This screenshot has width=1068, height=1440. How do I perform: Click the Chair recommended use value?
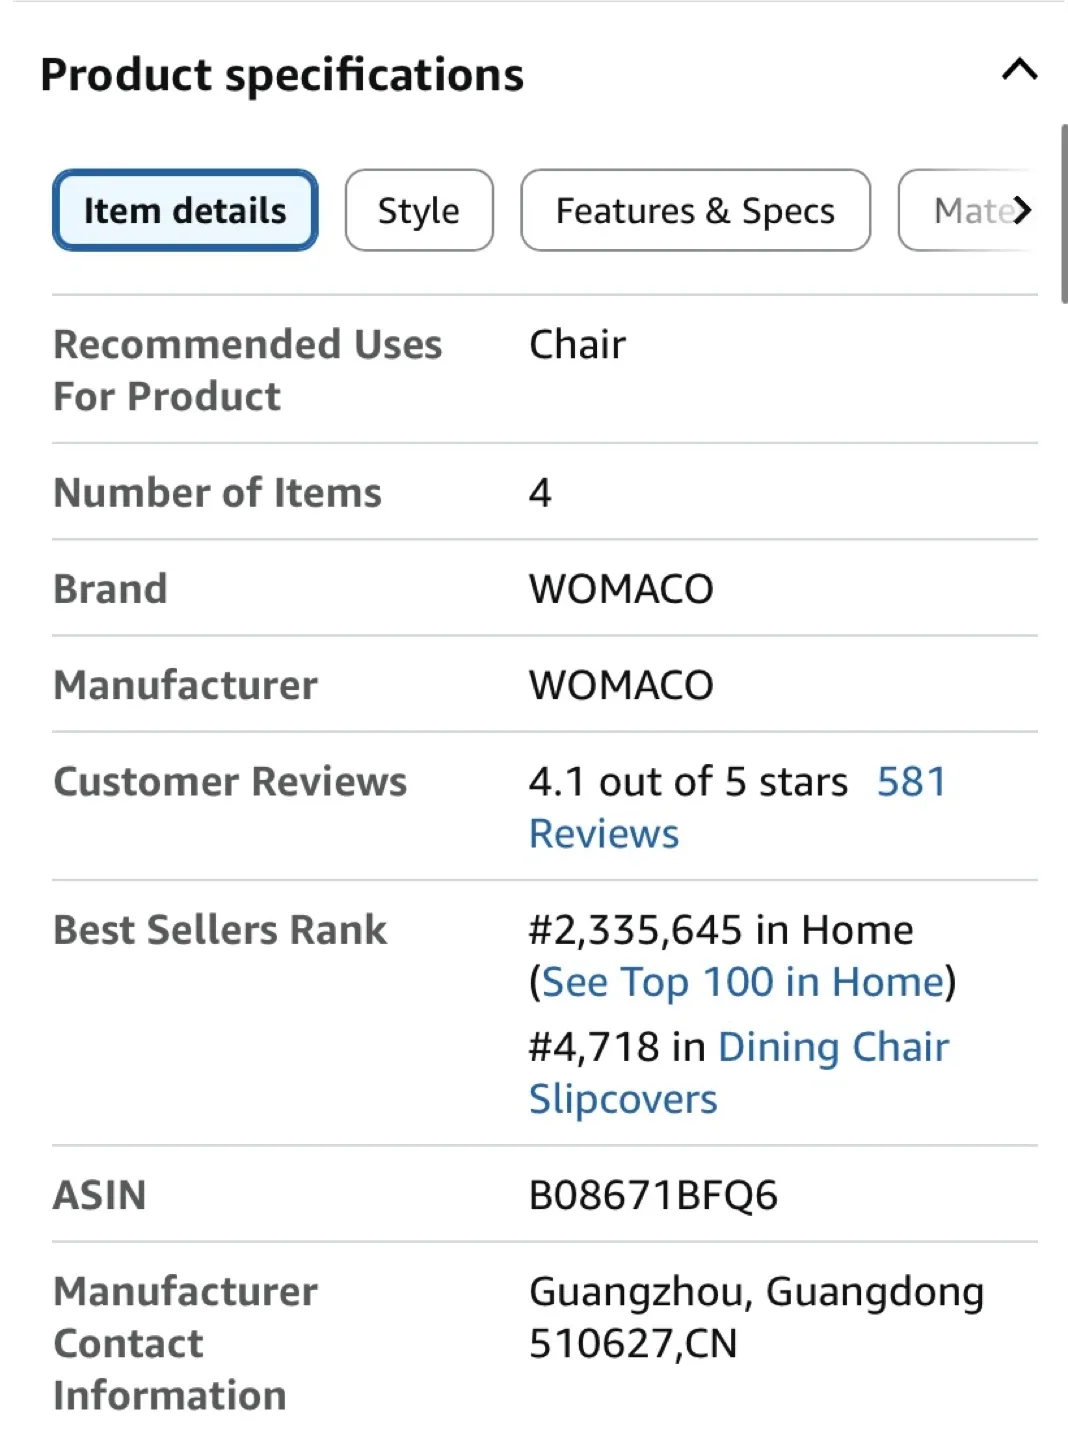pyautogui.click(x=577, y=344)
